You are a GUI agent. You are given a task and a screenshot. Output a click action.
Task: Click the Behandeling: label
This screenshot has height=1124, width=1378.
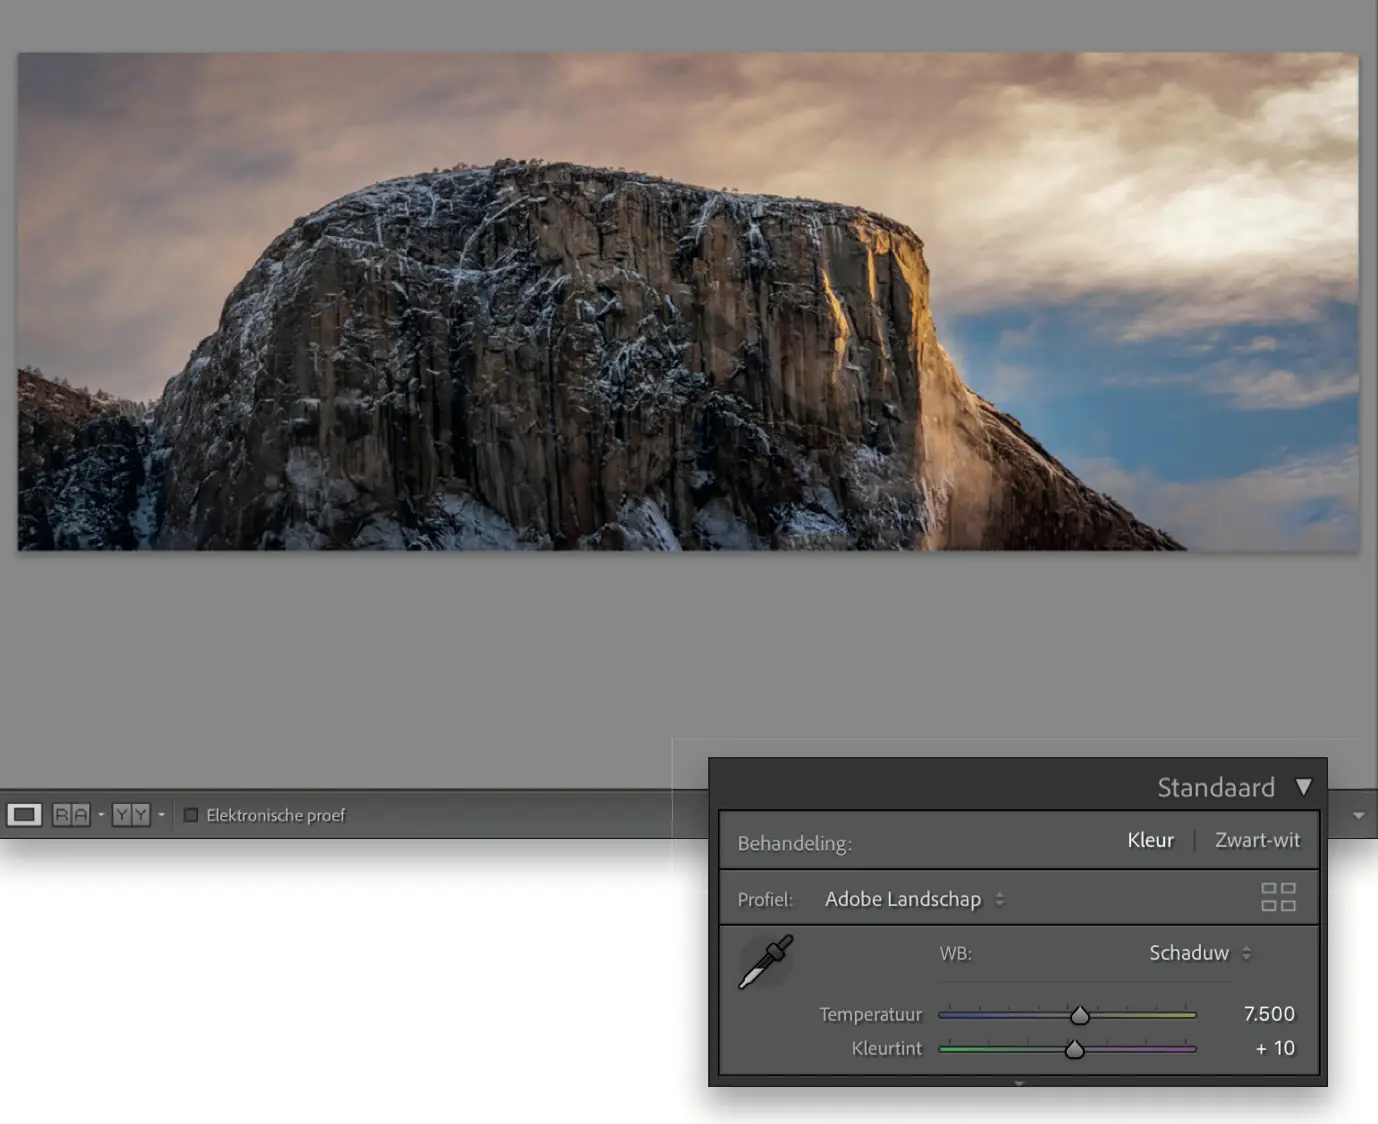pyautogui.click(x=794, y=843)
